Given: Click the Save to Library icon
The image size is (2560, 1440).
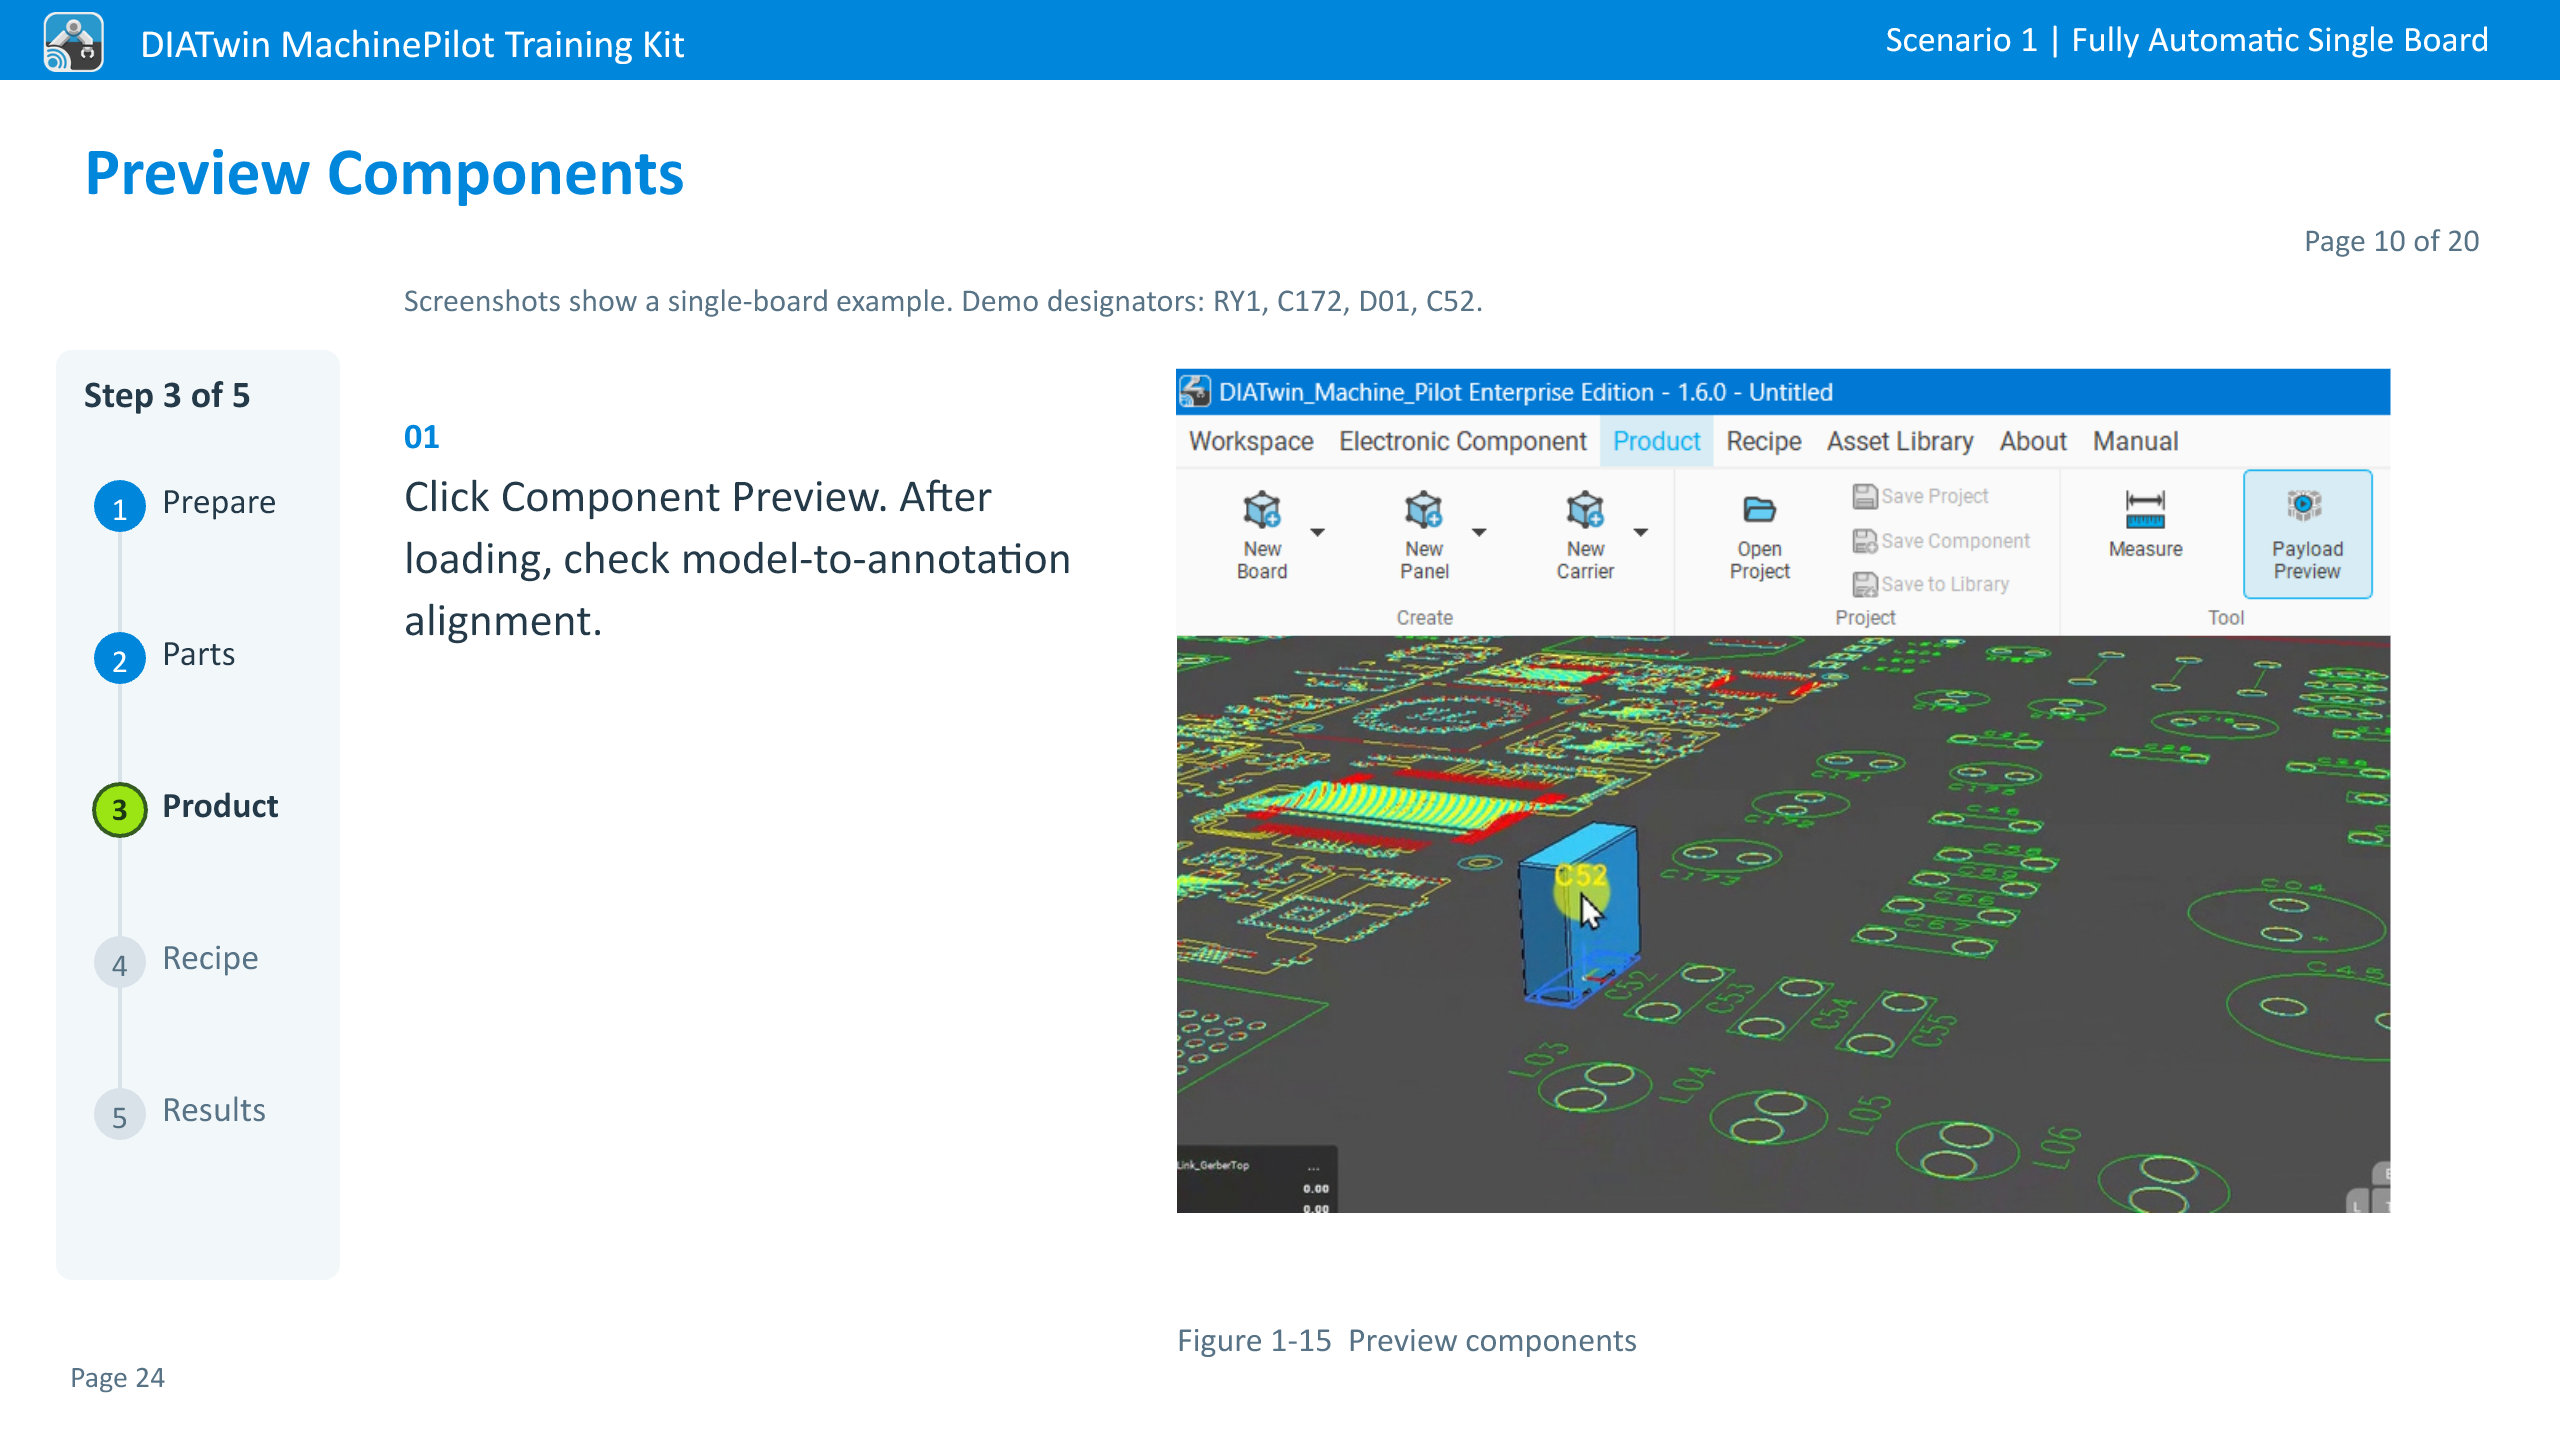Looking at the screenshot, I should tap(1865, 584).
